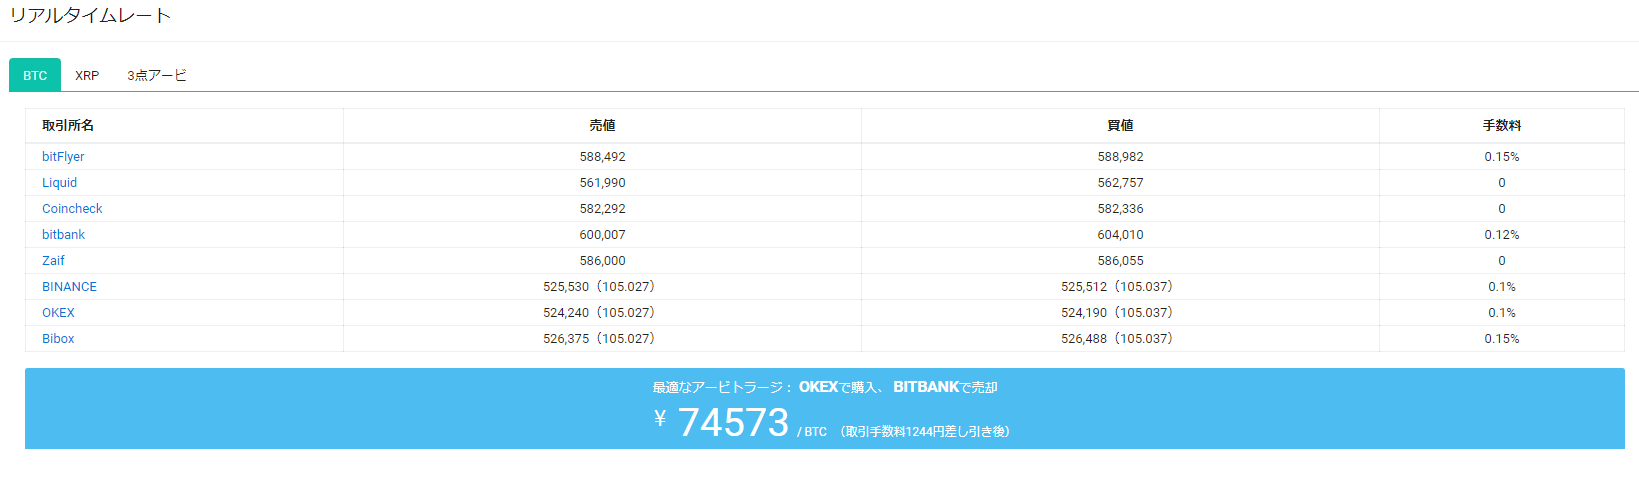This screenshot has height=495, width=1639.
Task: Open the Liquid exchange link
Action: [59, 183]
